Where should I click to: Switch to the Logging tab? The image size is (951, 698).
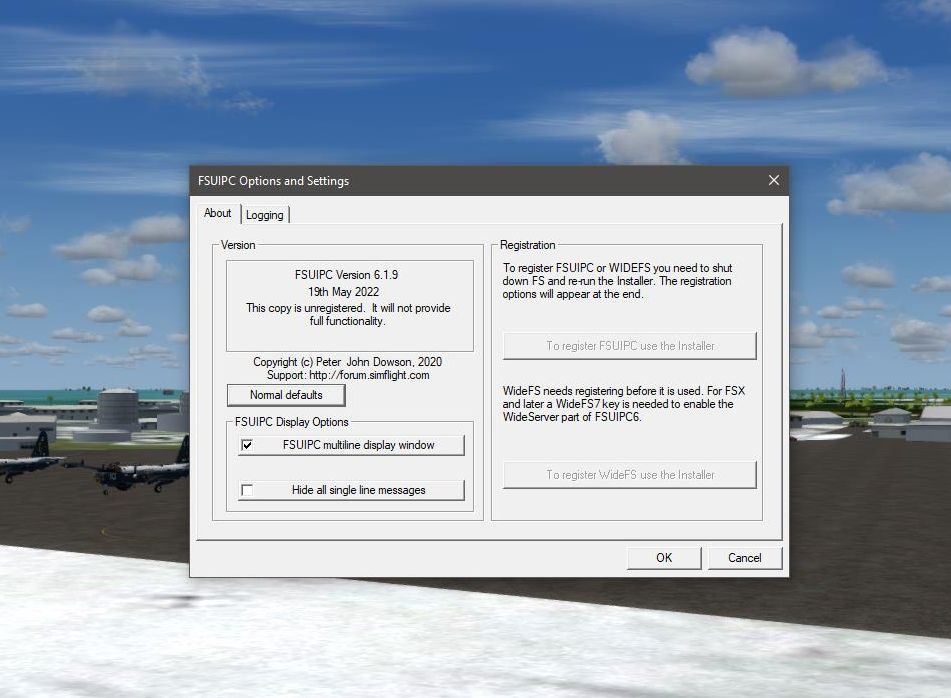click(265, 215)
